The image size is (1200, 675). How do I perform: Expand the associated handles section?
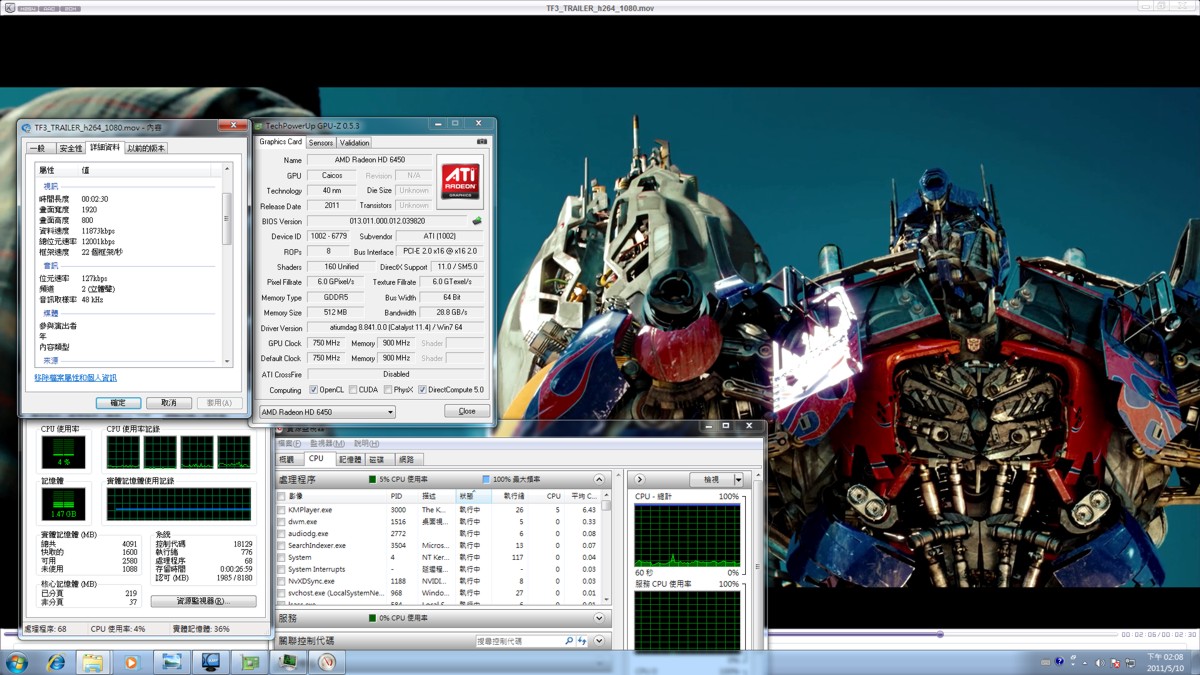[x=599, y=641]
